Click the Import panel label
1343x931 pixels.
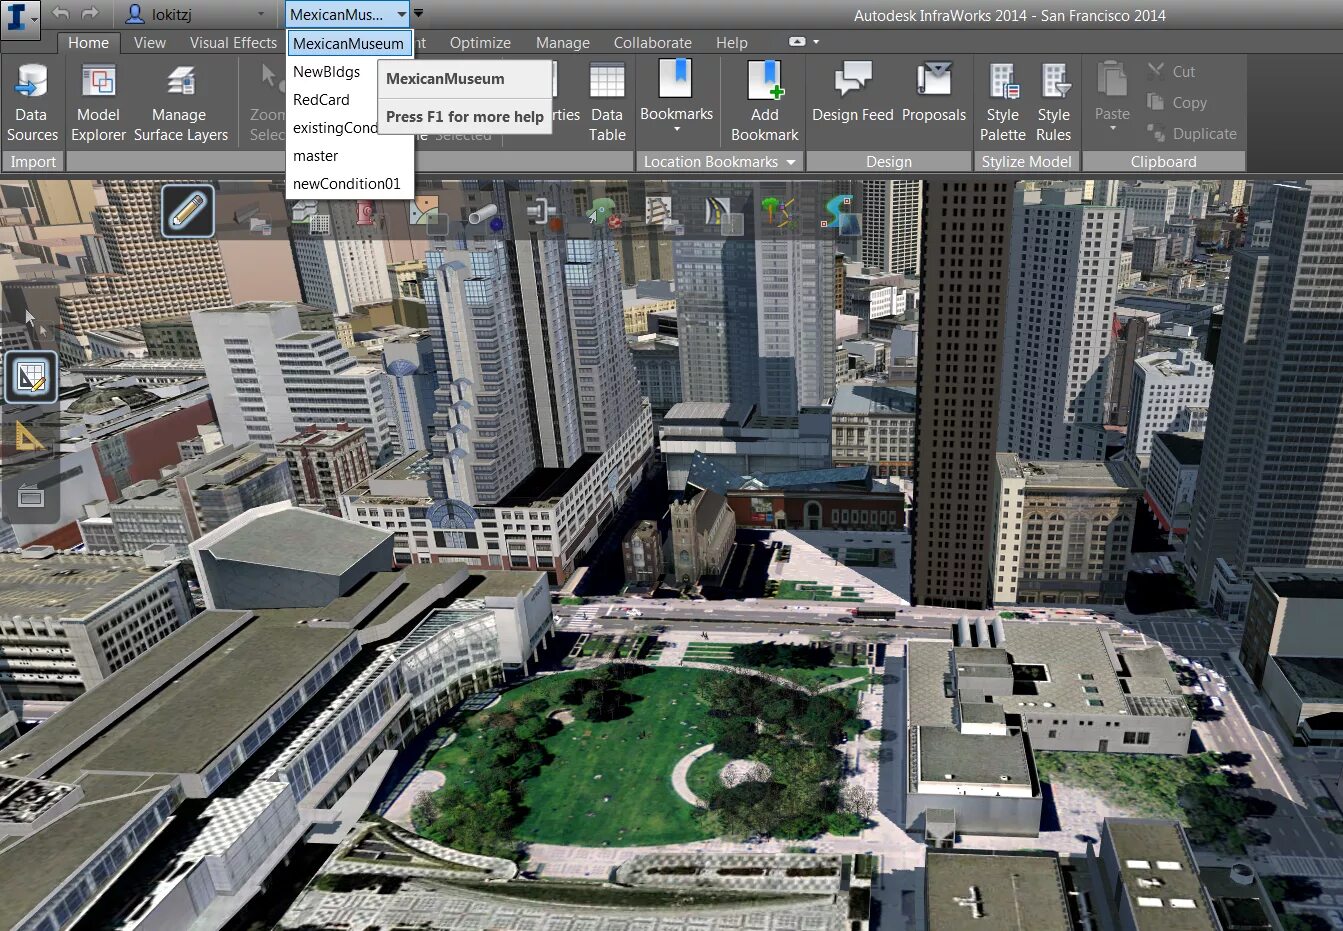tap(33, 162)
